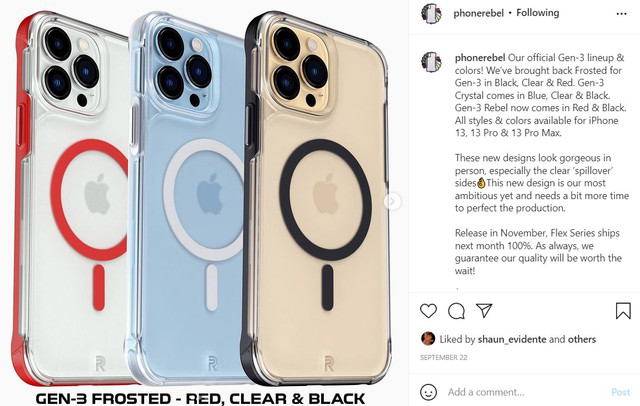
Task: Share the post via paper plane icon
Action: (x=484, y=311)
